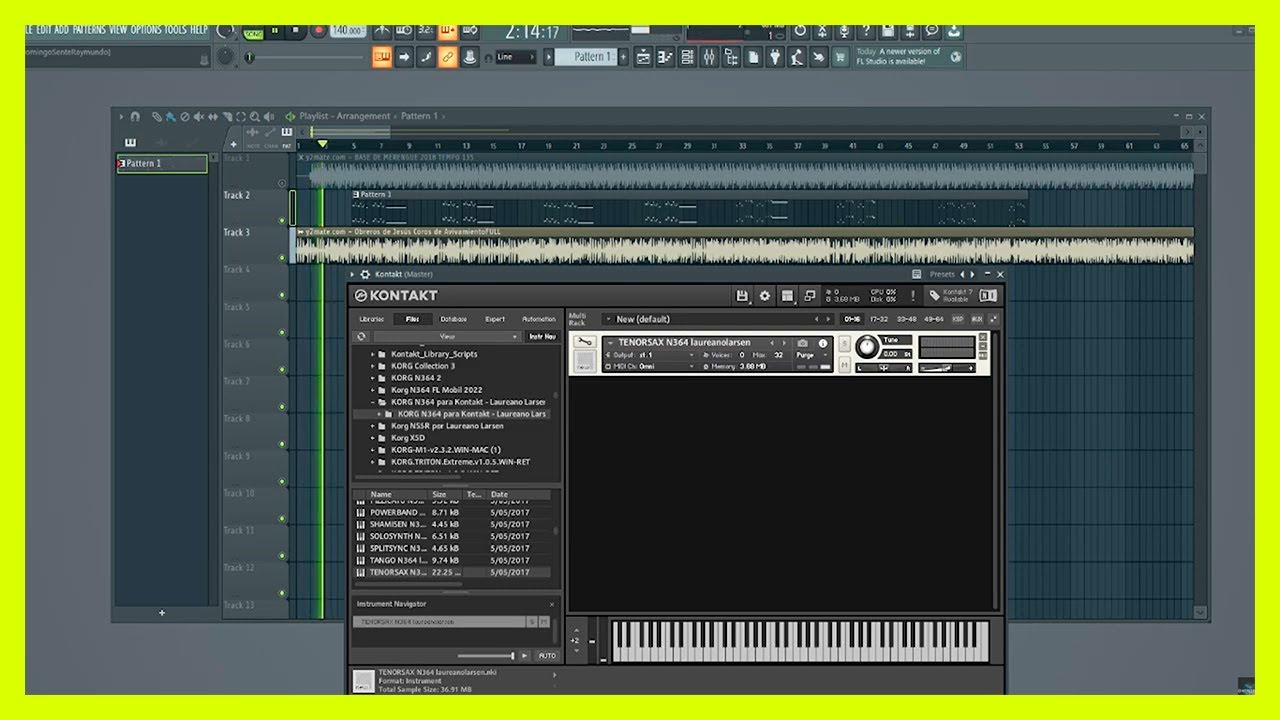The image size is (1280, 720).
Task: Select the 17-32 rack page button
Action: 879,319
